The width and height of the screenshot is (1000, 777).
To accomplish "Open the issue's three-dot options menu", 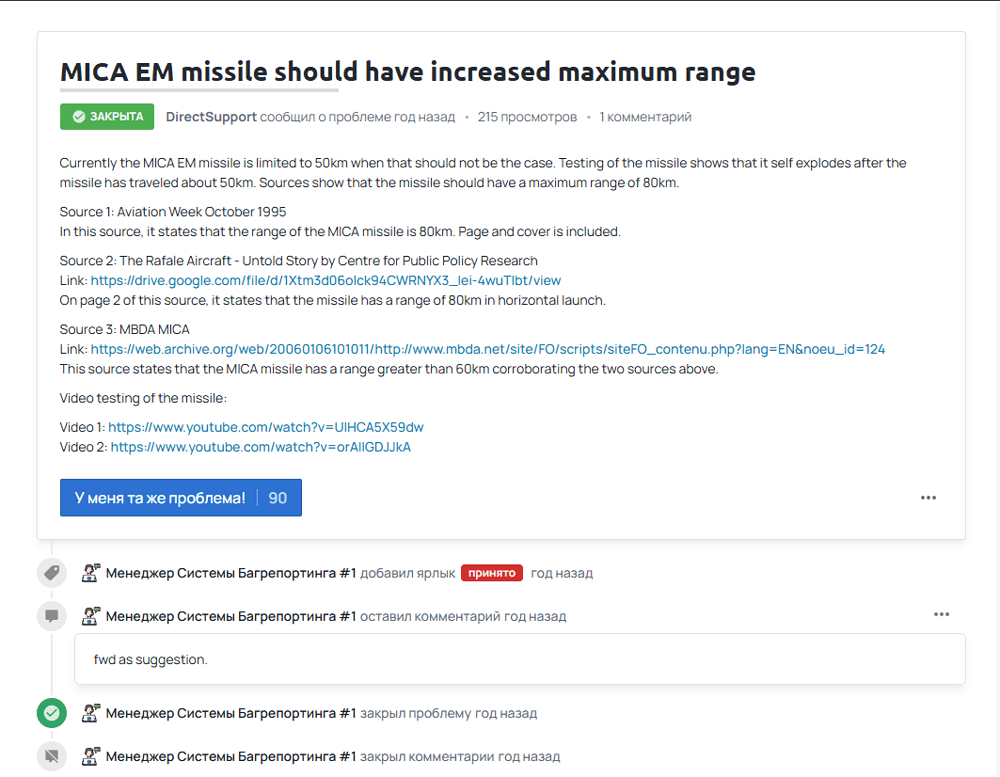I will (x=928, y=498).
